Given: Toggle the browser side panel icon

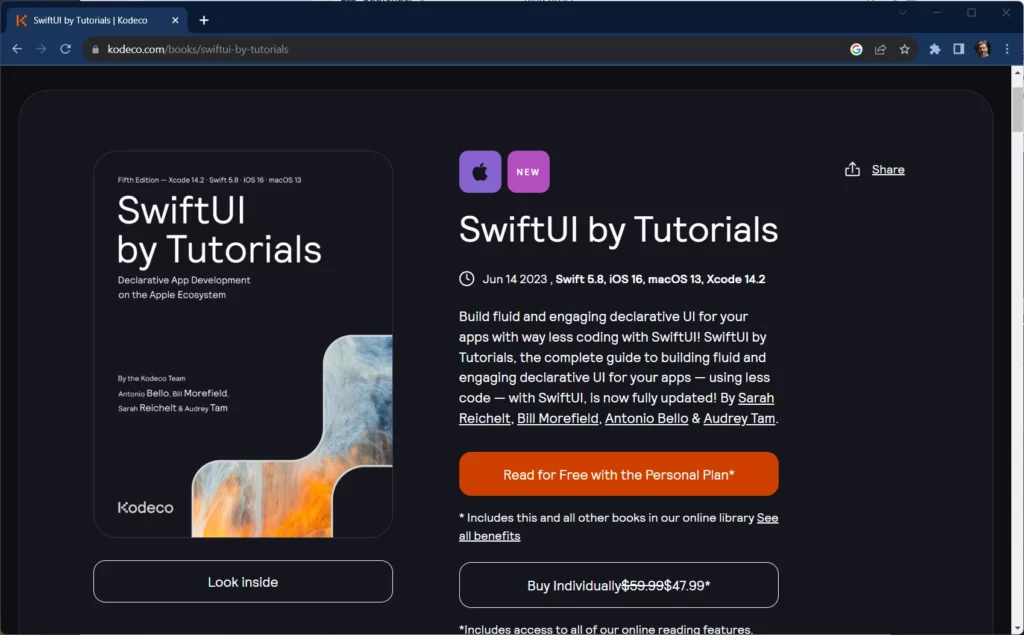Looking at the screenshot, I should [x=959, y=49].
